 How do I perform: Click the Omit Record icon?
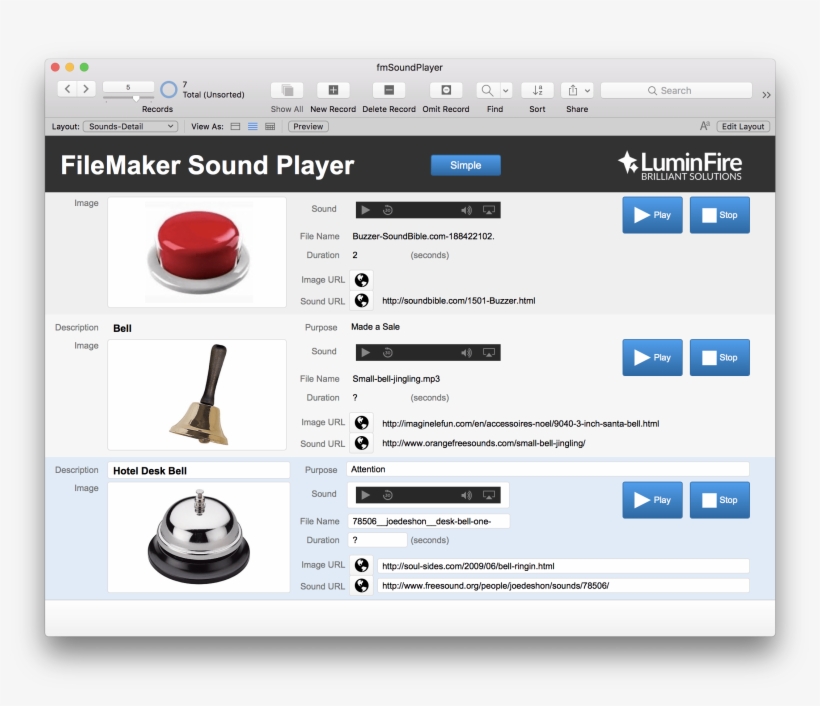(x=446, y=90)
